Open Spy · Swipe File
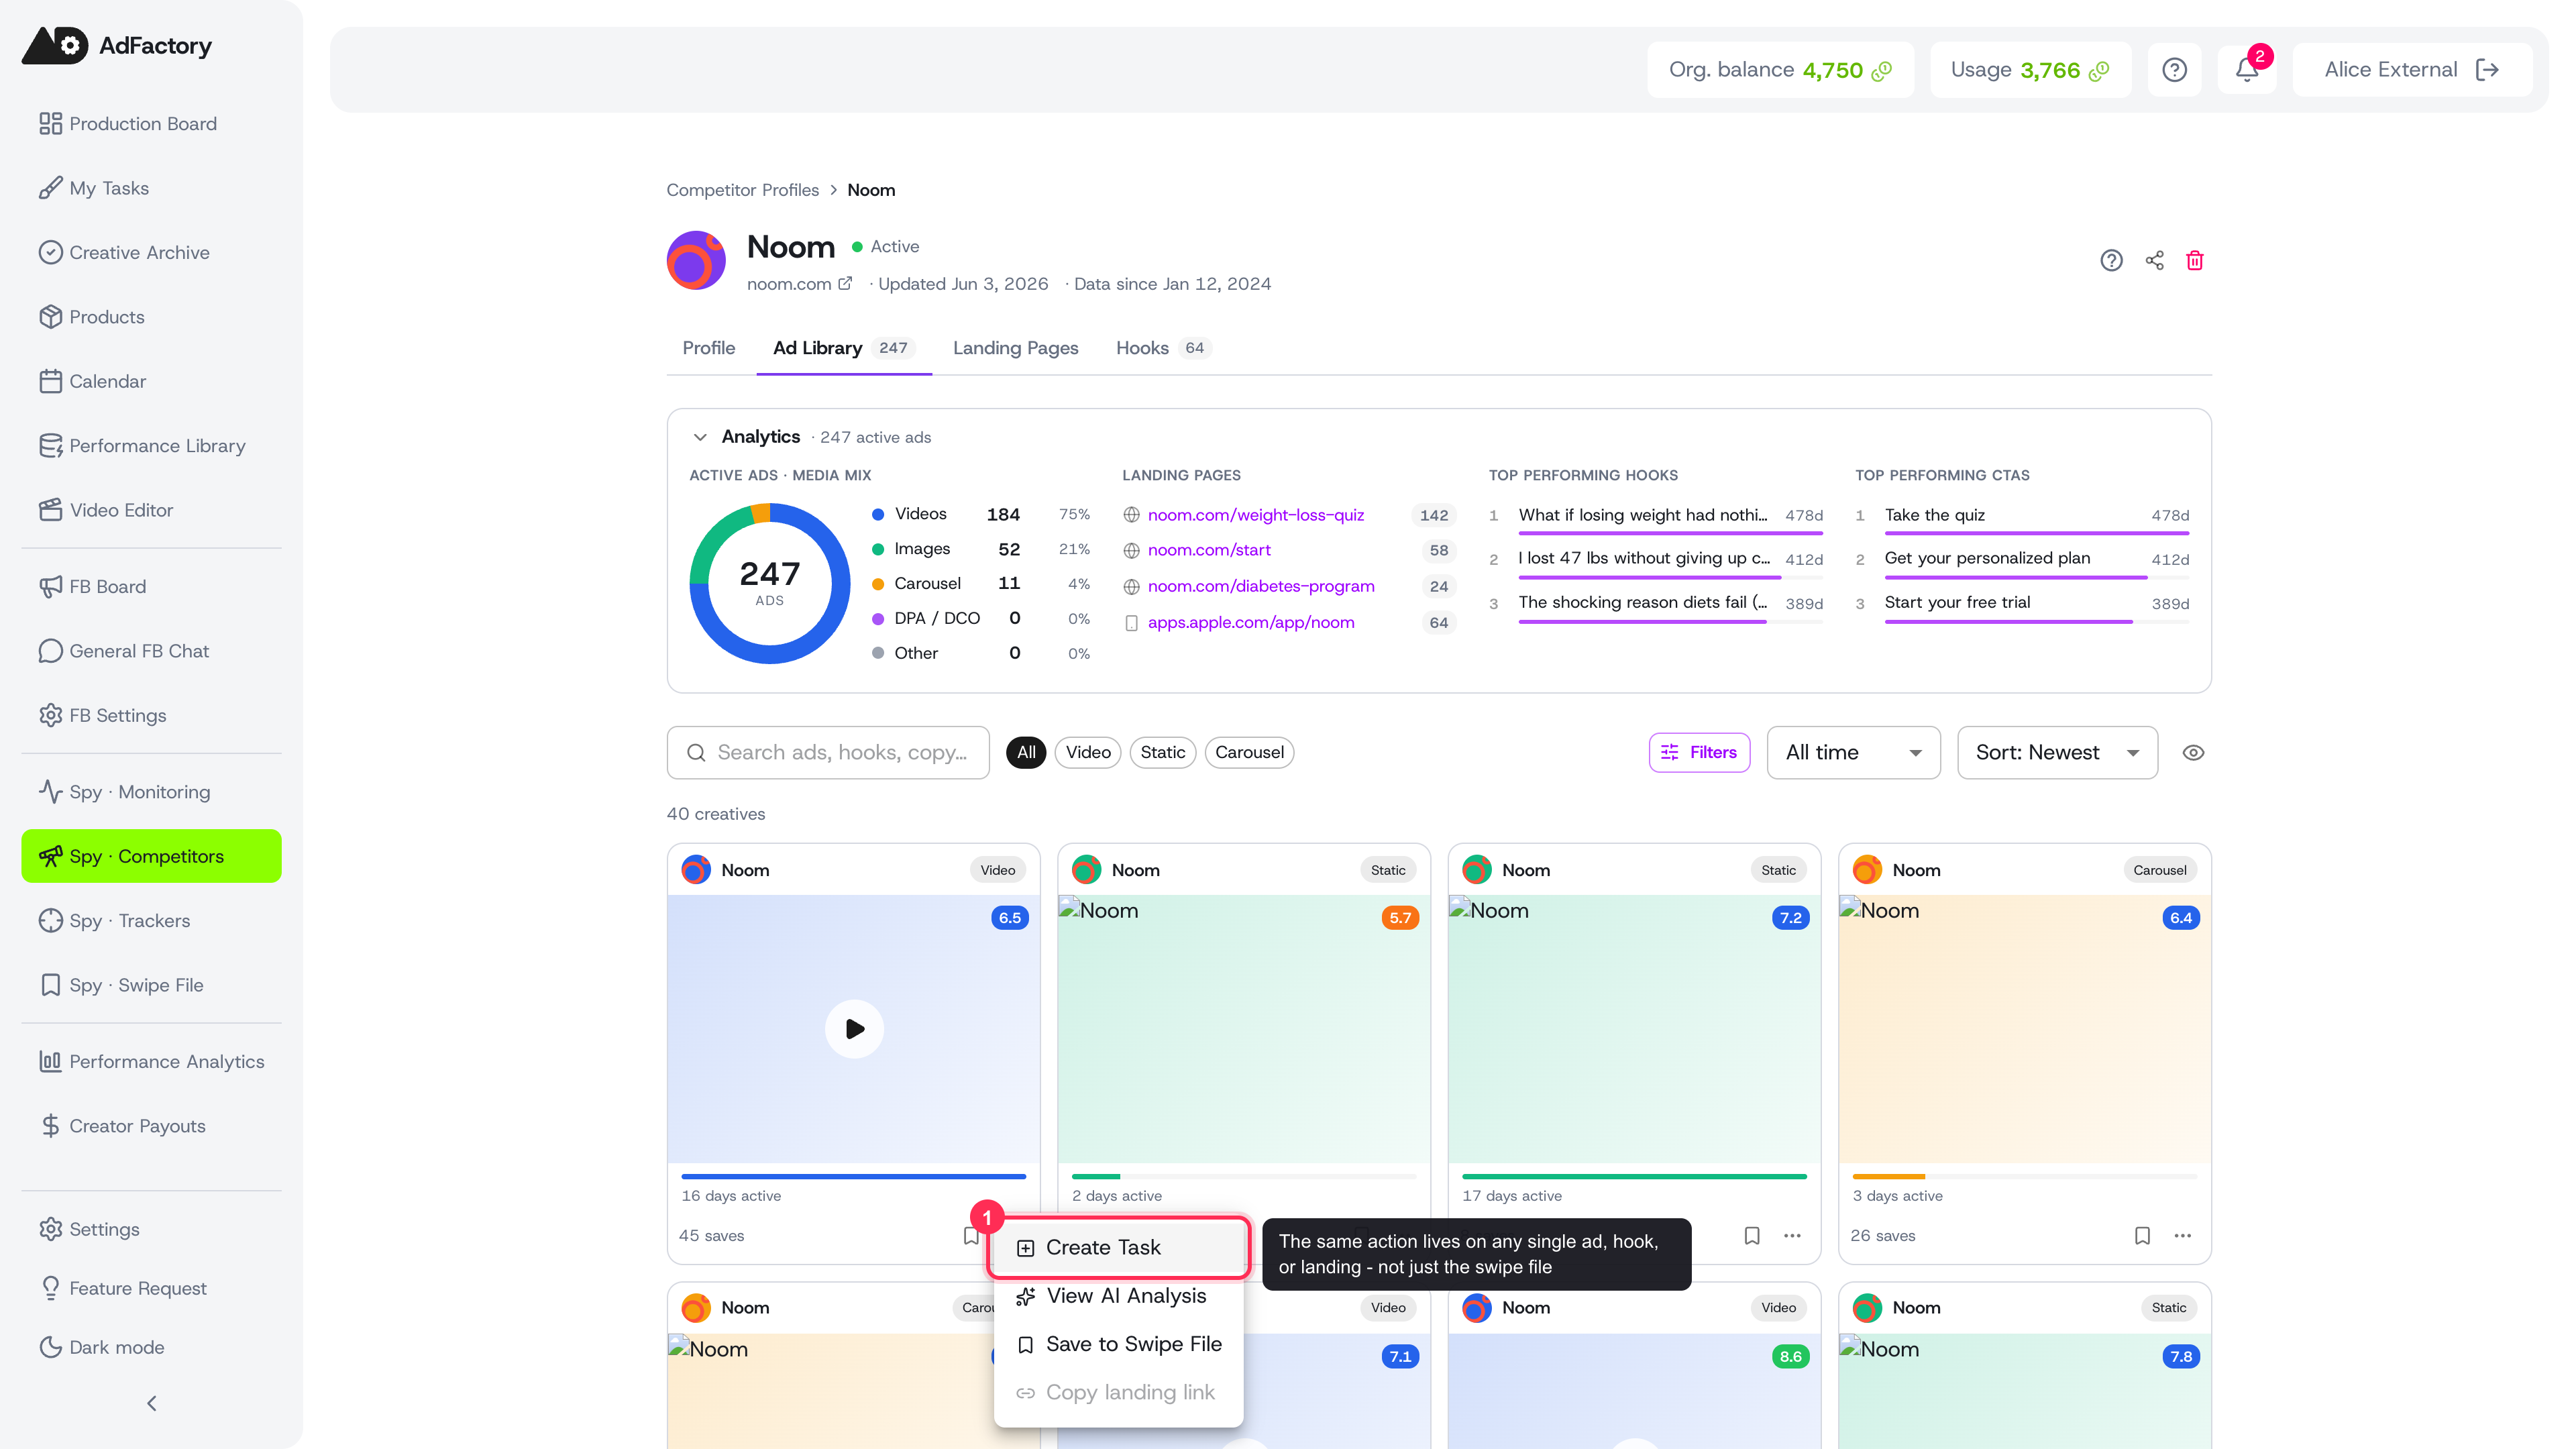The width and height of the screenshot is (2576, 1449). point(151,985)
